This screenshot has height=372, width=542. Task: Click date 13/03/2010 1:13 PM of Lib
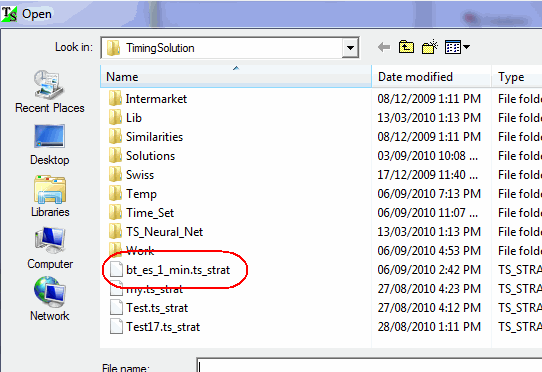pyautogui.click(x=429, y=118)
